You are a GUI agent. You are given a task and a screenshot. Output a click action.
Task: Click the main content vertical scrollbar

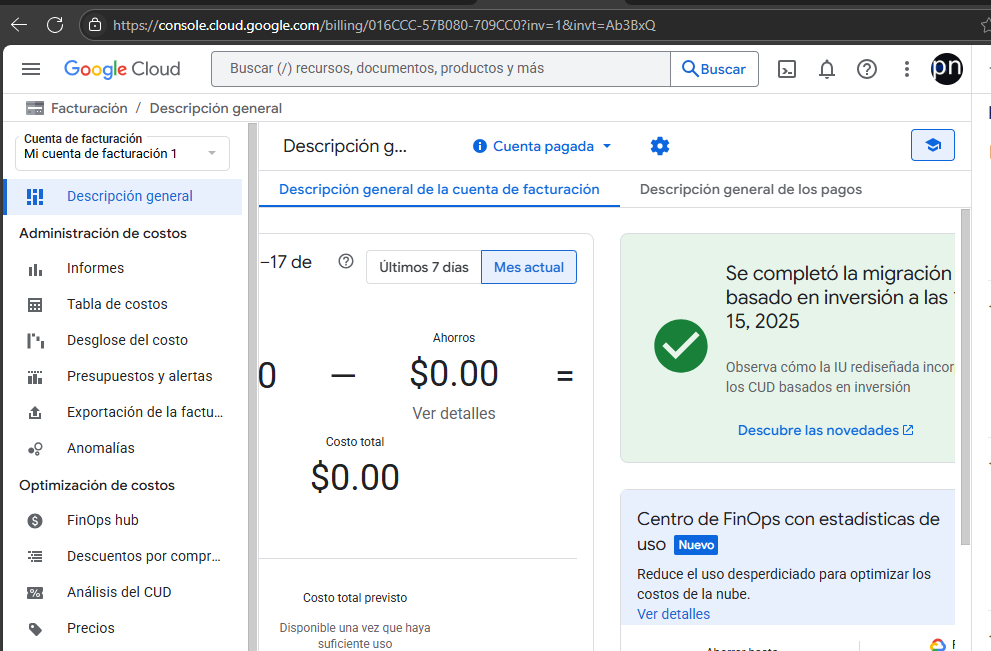(x=965, y=377)
